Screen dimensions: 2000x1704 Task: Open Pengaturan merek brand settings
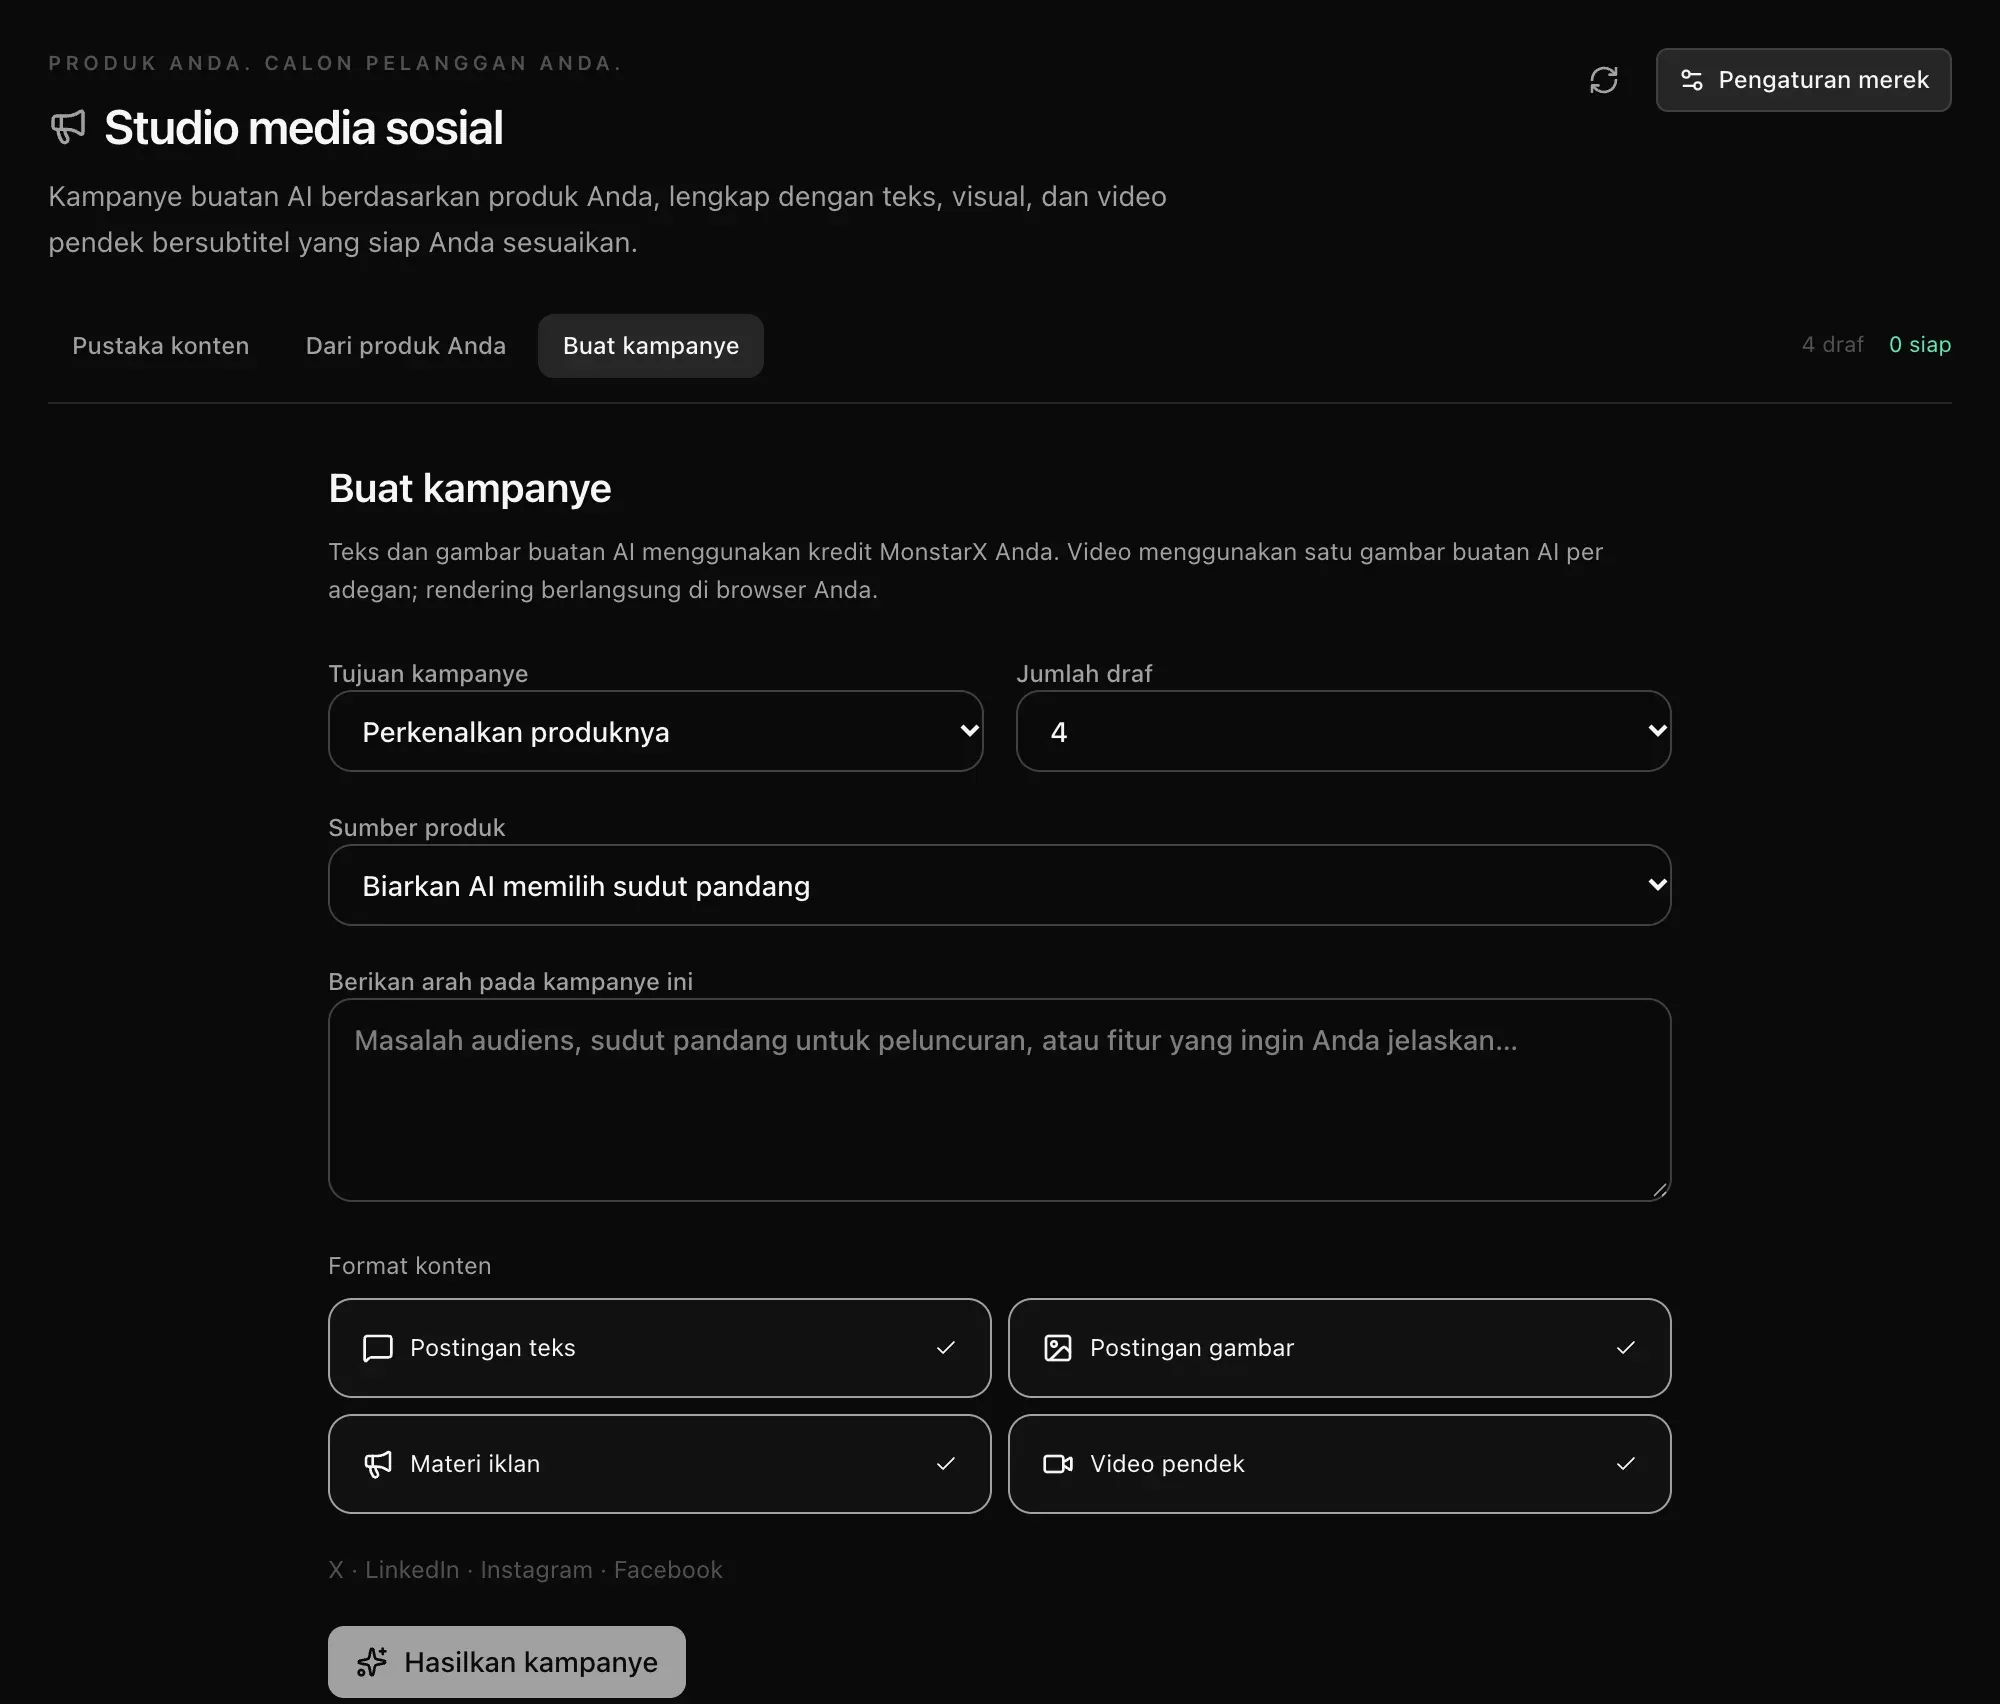click(x=1803, y=80)
